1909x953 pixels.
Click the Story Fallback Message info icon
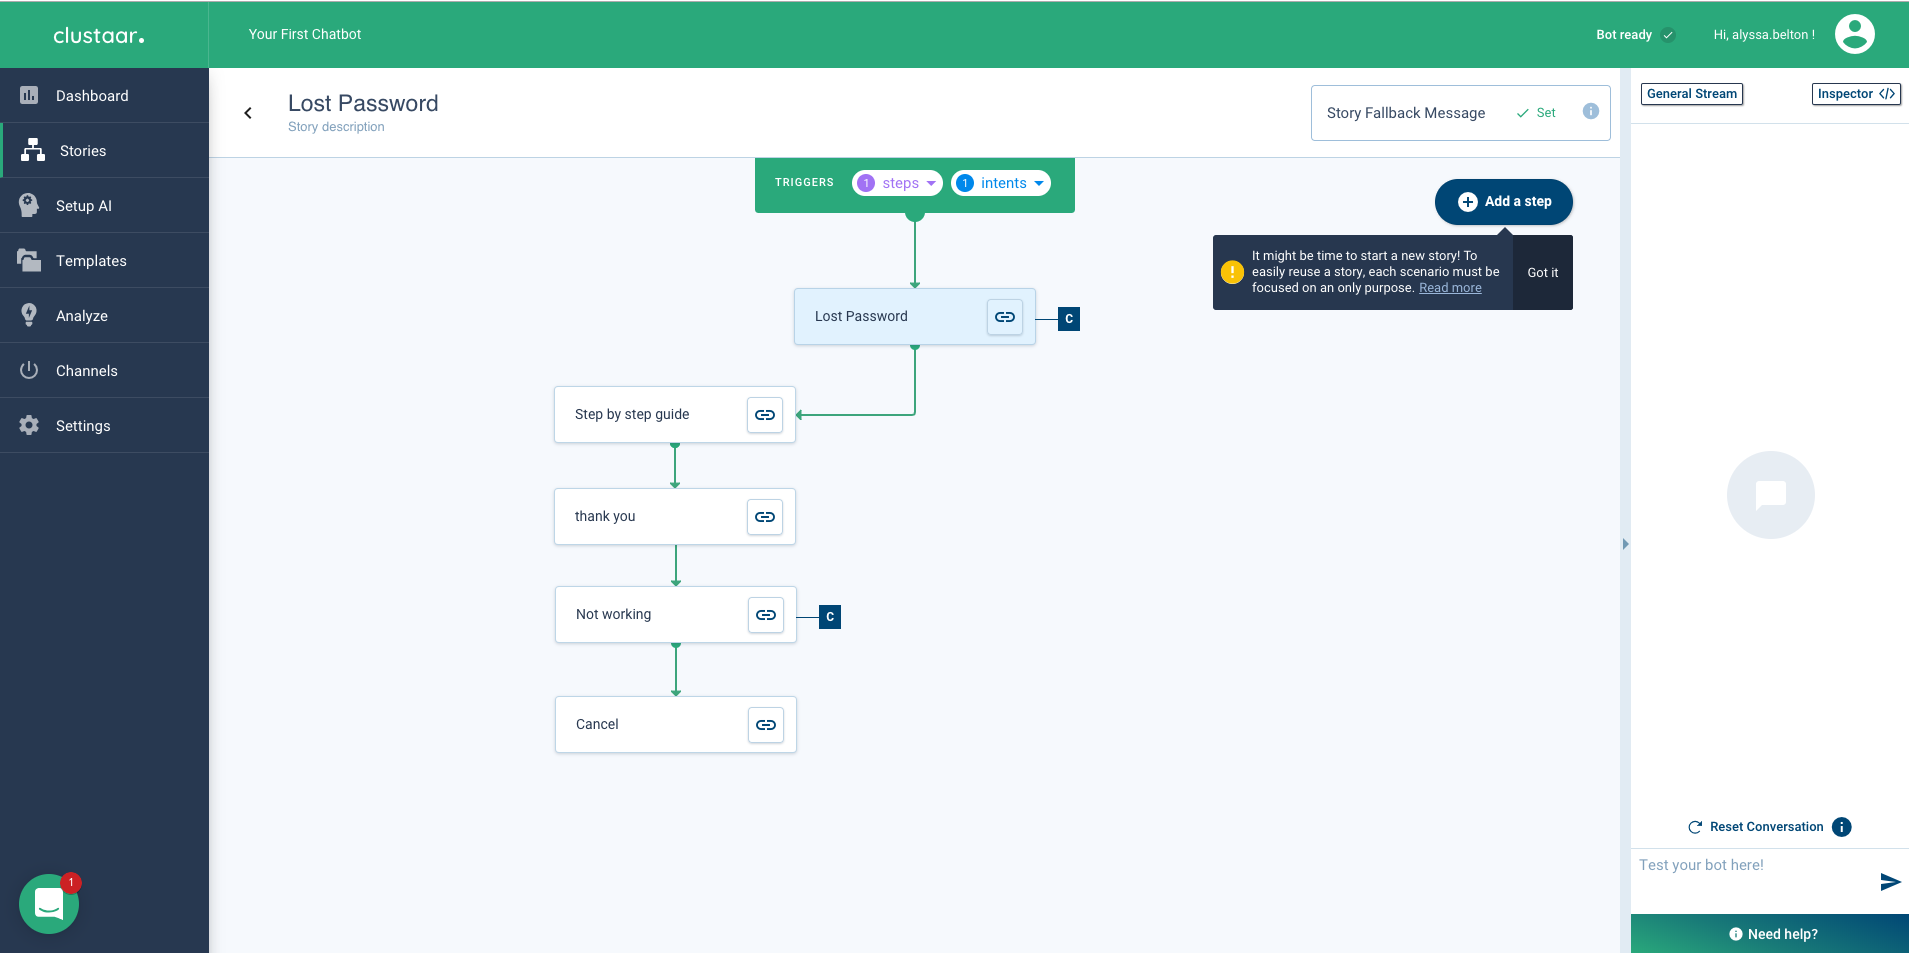1590,112
